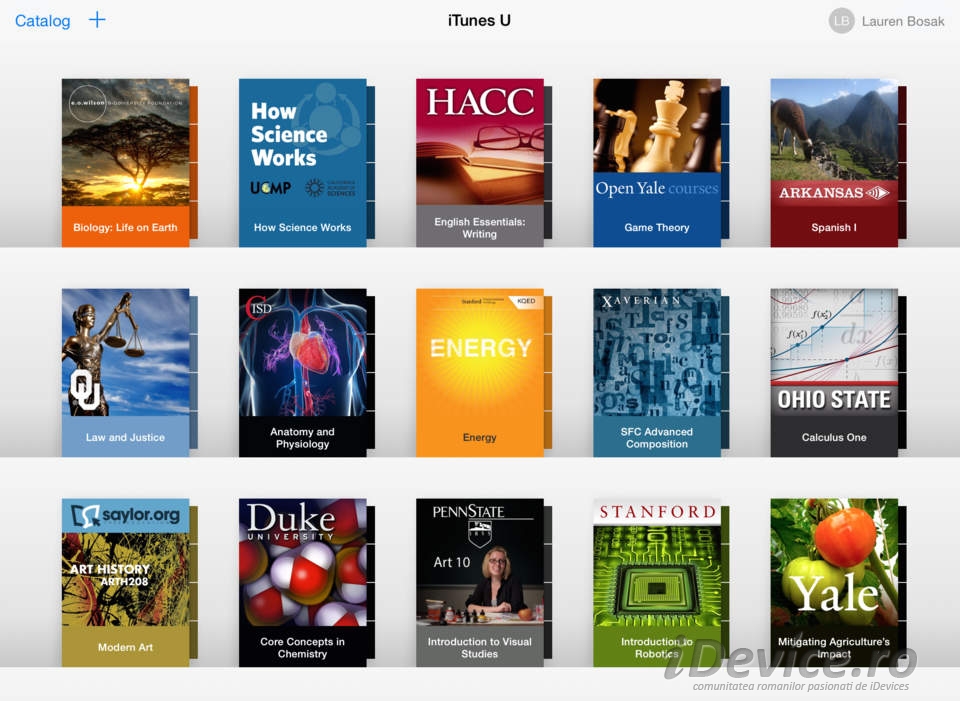Image resolution: width=960 pixels, height=701 pixels.
Task: Open Xaverian SFC Advanced Composition course
Action: pos(657,373)
